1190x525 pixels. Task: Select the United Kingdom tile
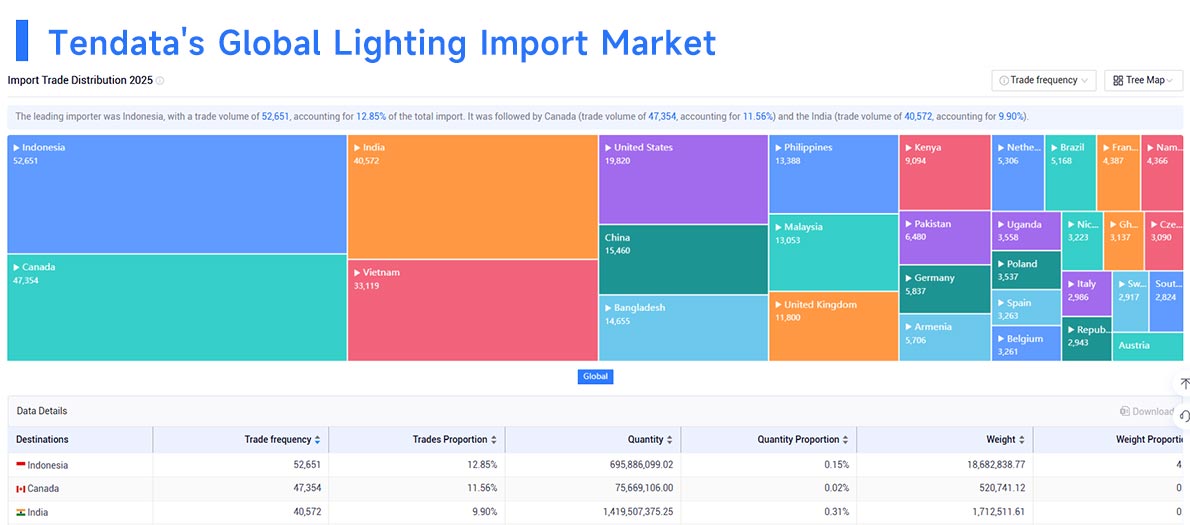[x=833, y=326]
